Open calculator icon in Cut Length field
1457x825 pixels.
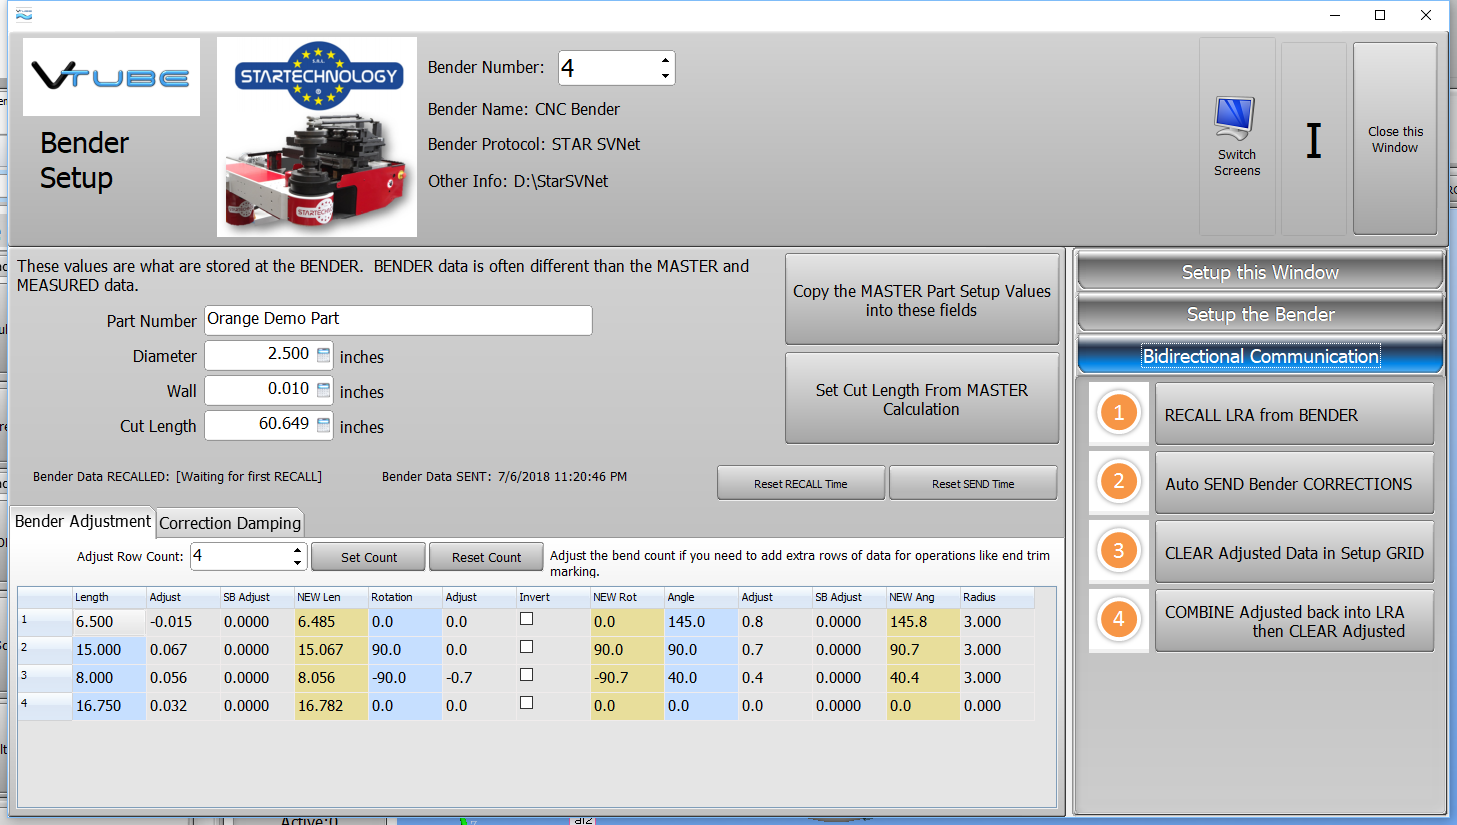pos(323,425)
